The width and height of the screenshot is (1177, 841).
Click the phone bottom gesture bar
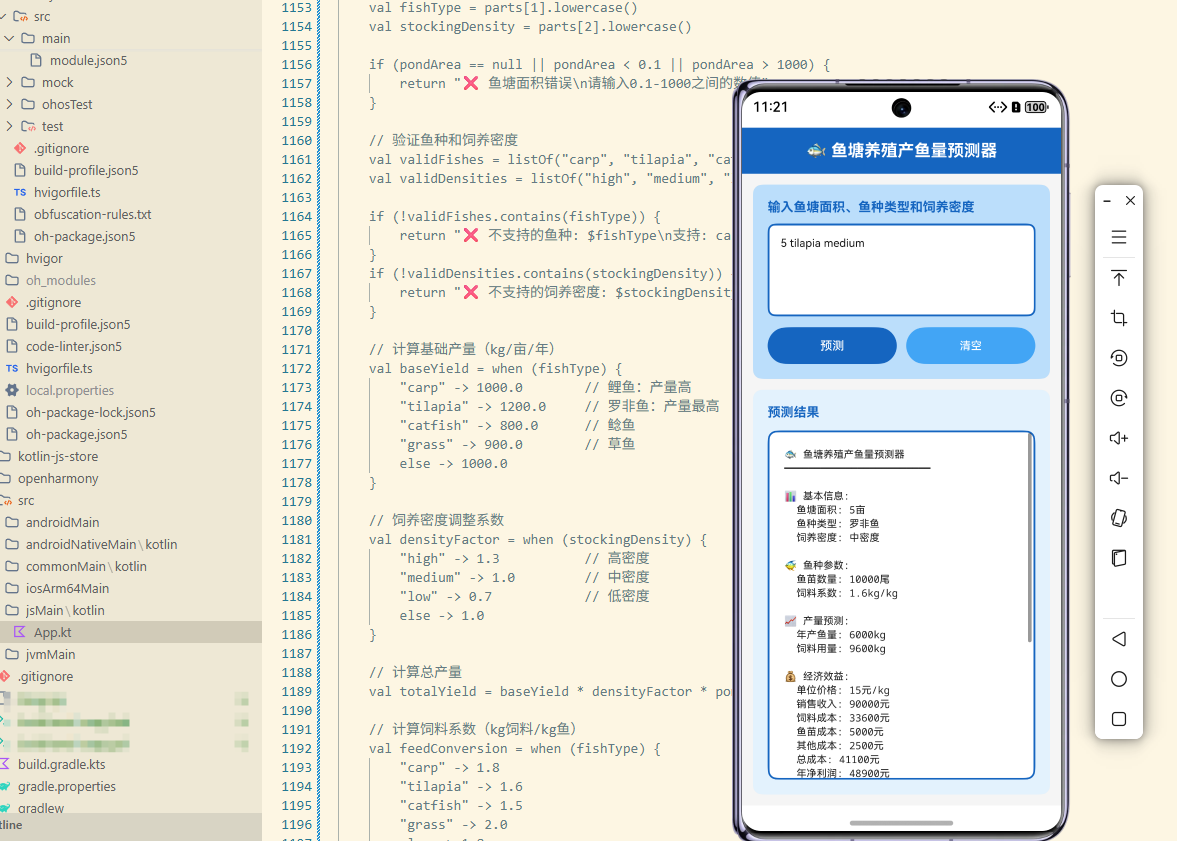click(901, 823)
